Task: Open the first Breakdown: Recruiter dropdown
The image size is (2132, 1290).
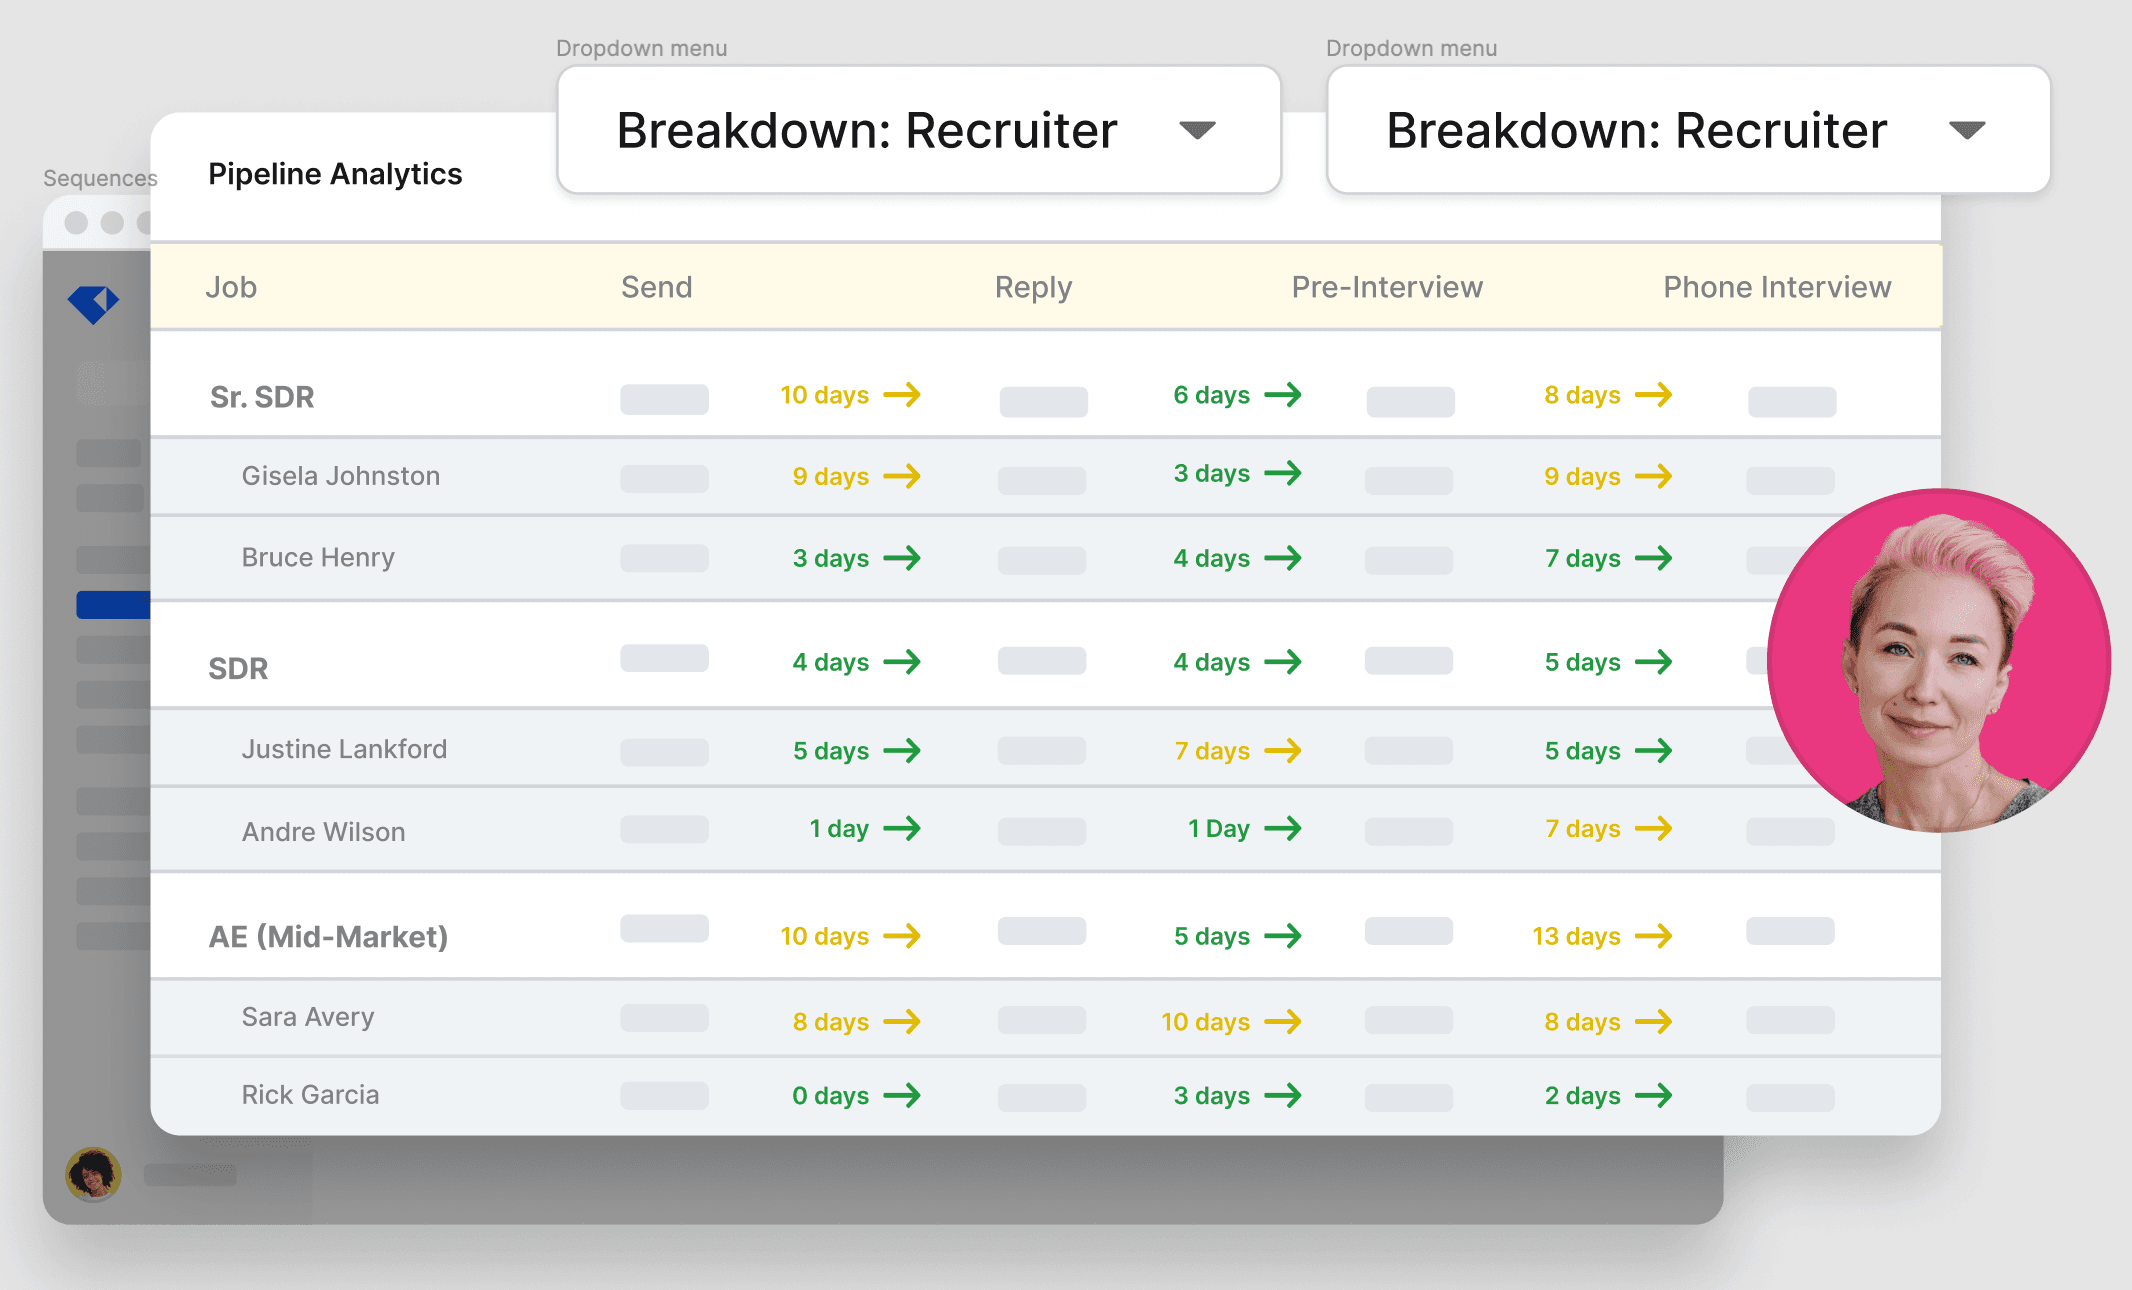Action: pyautogui.click(x=918, y=130)
